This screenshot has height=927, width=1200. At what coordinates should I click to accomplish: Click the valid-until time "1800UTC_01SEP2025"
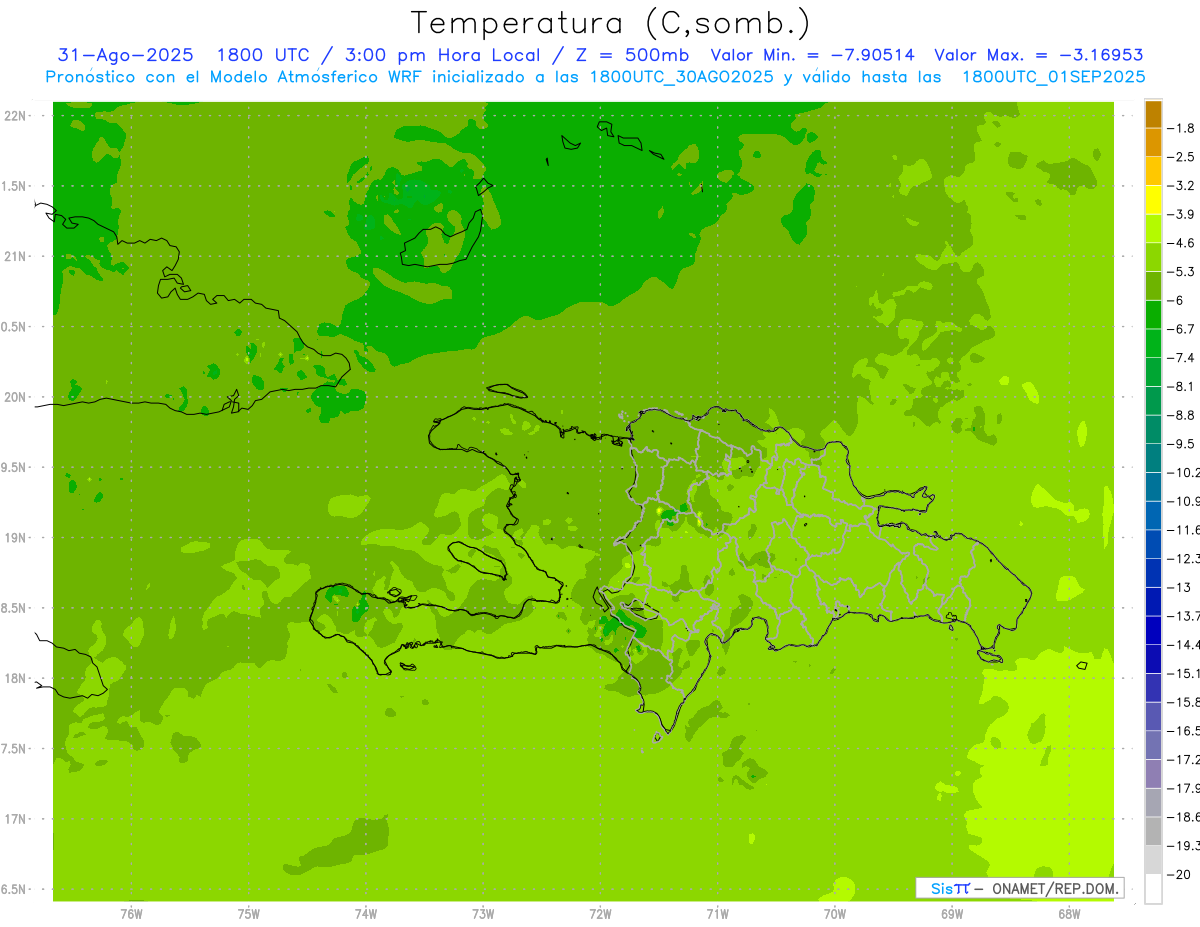pos(1053,77)
